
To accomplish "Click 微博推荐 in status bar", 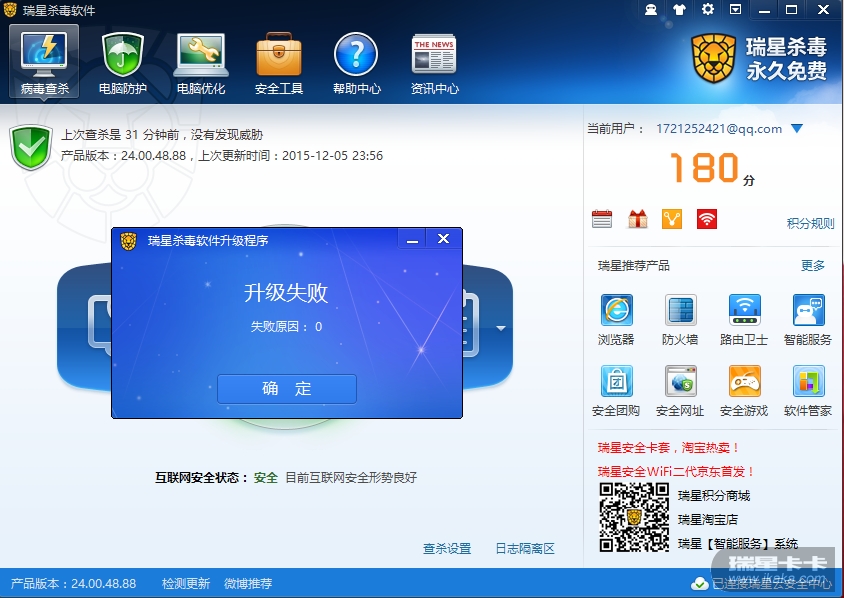I will 248,583.
